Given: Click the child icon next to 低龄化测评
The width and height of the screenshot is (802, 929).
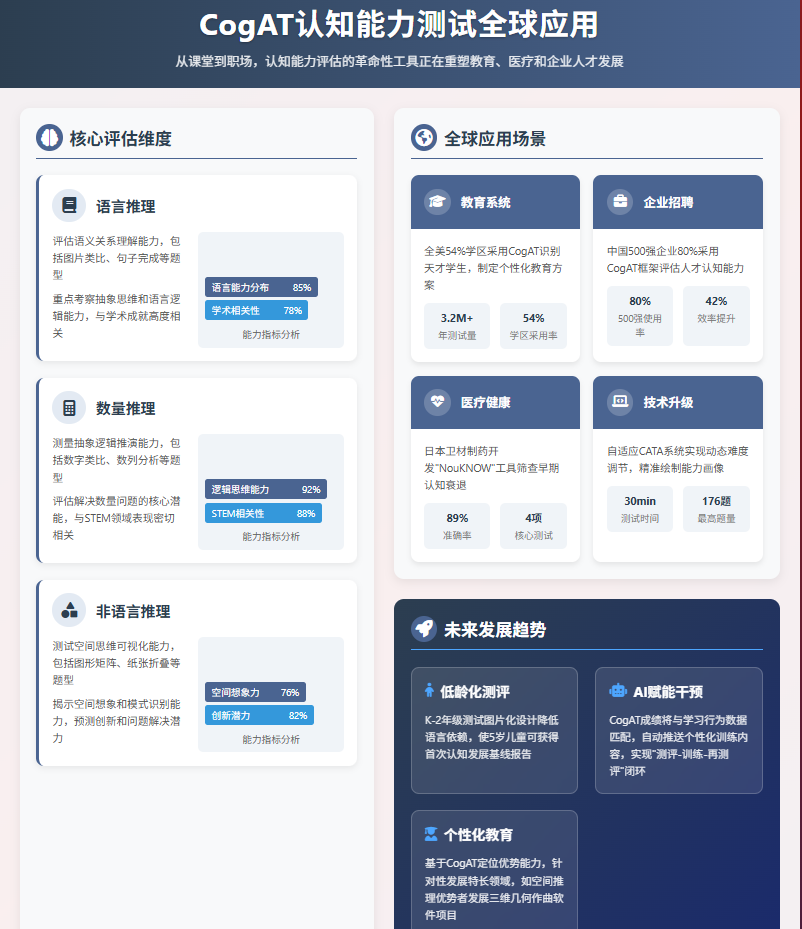Looking at the screenshot, I should [429, 691].
